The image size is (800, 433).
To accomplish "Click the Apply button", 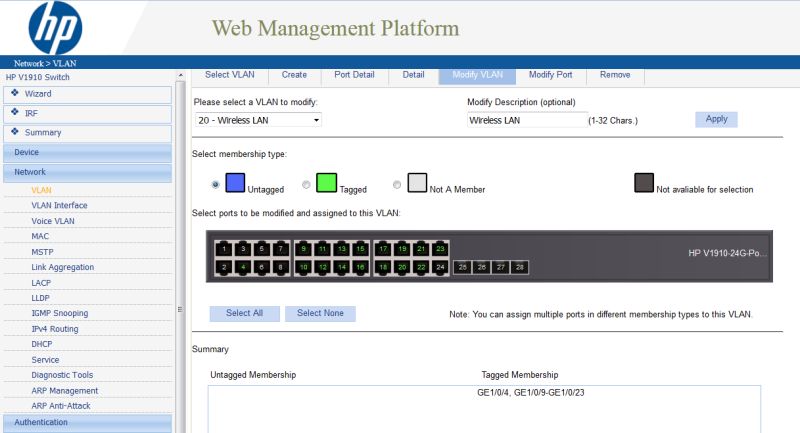I will pos(716,119).
